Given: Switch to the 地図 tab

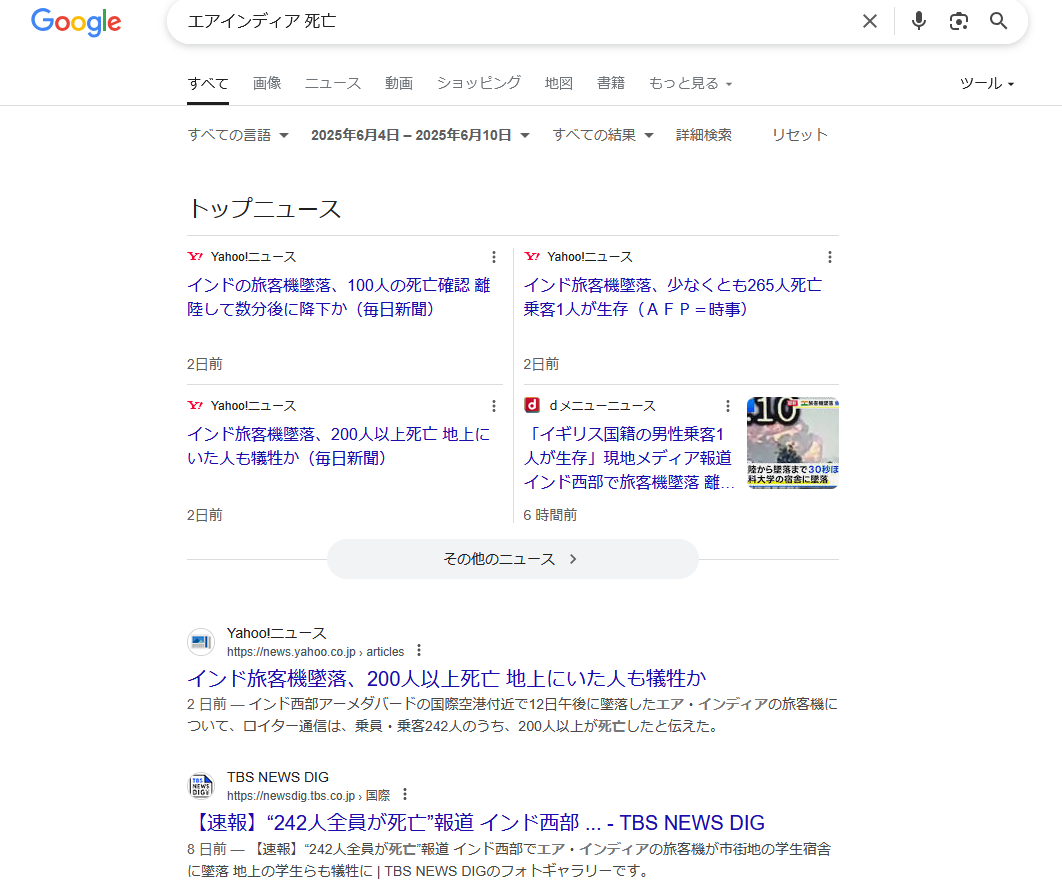Looking at the screenshot, I should point(559,83).
